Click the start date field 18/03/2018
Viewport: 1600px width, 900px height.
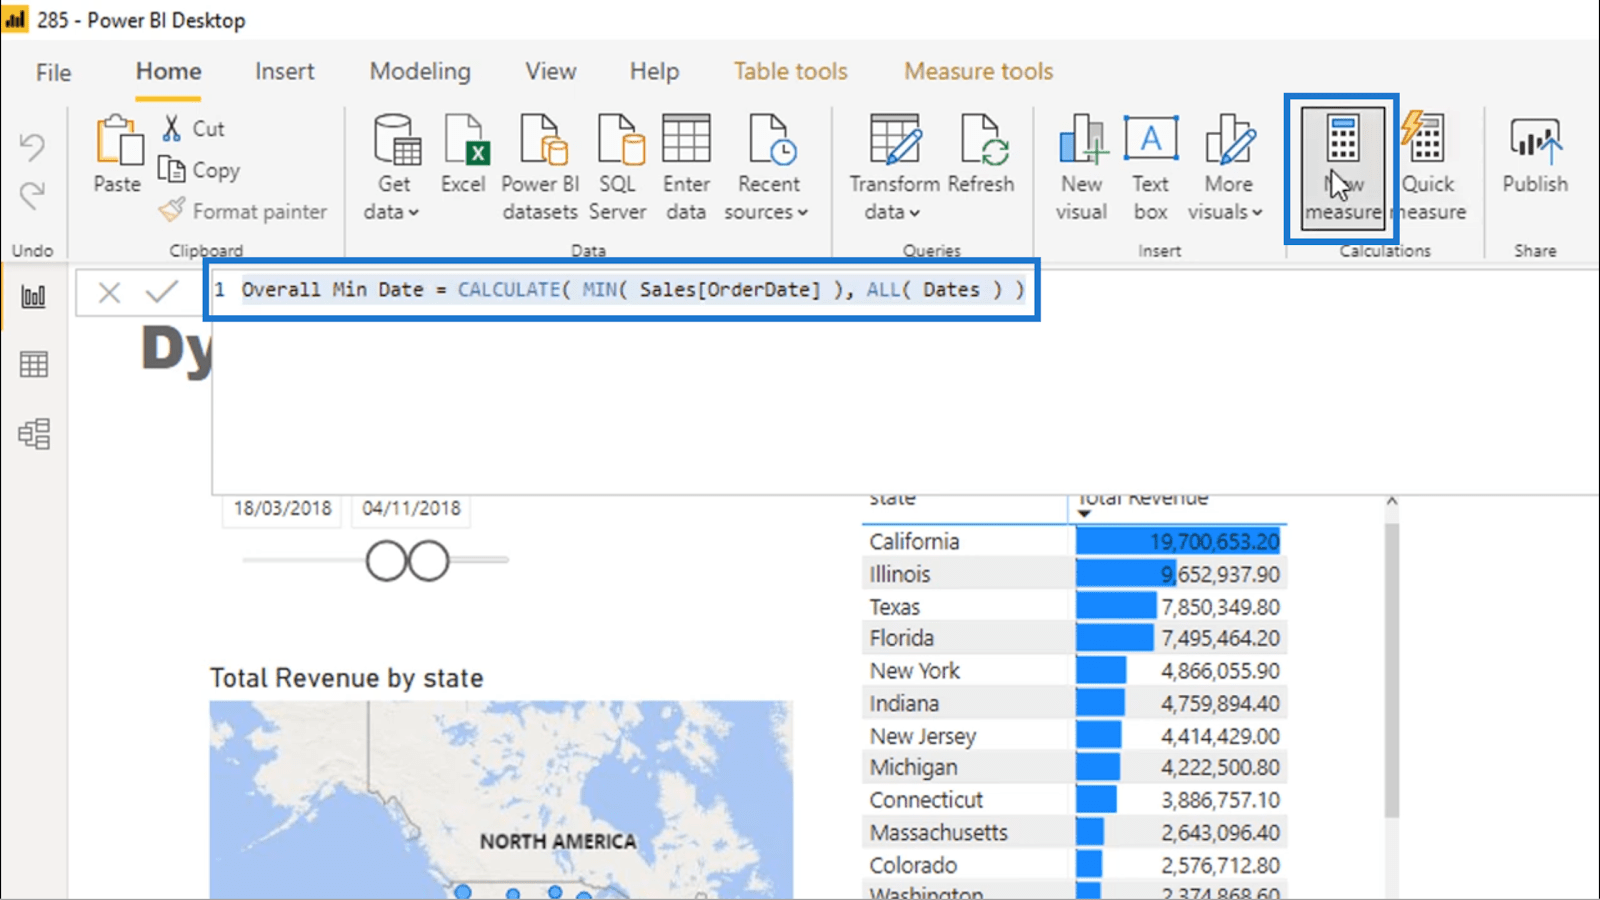[282, 508]
